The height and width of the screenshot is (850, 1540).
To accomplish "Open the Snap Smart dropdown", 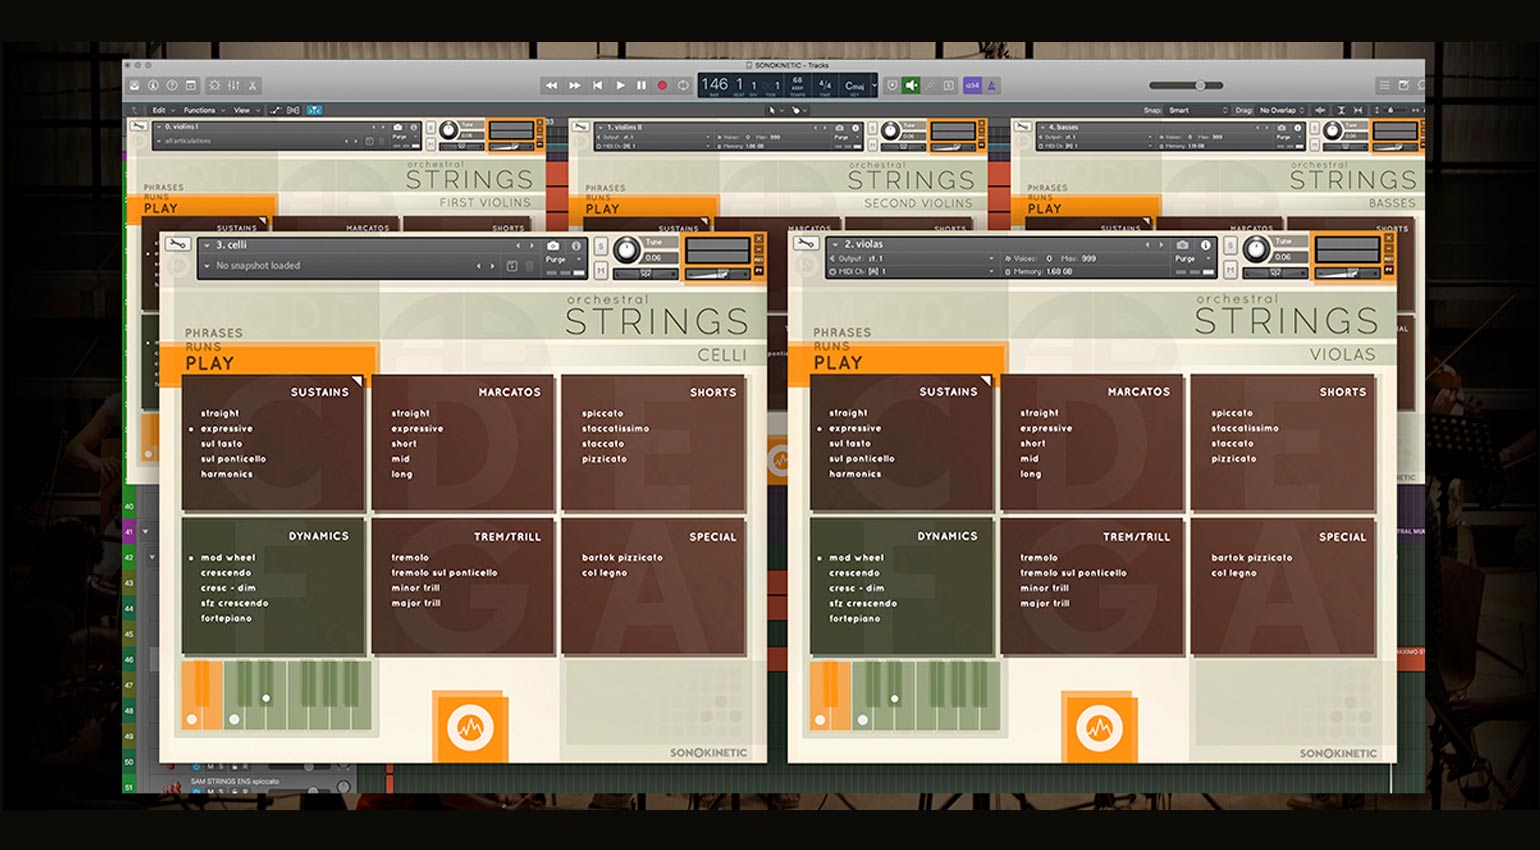I will click(x=1197, y=110).
